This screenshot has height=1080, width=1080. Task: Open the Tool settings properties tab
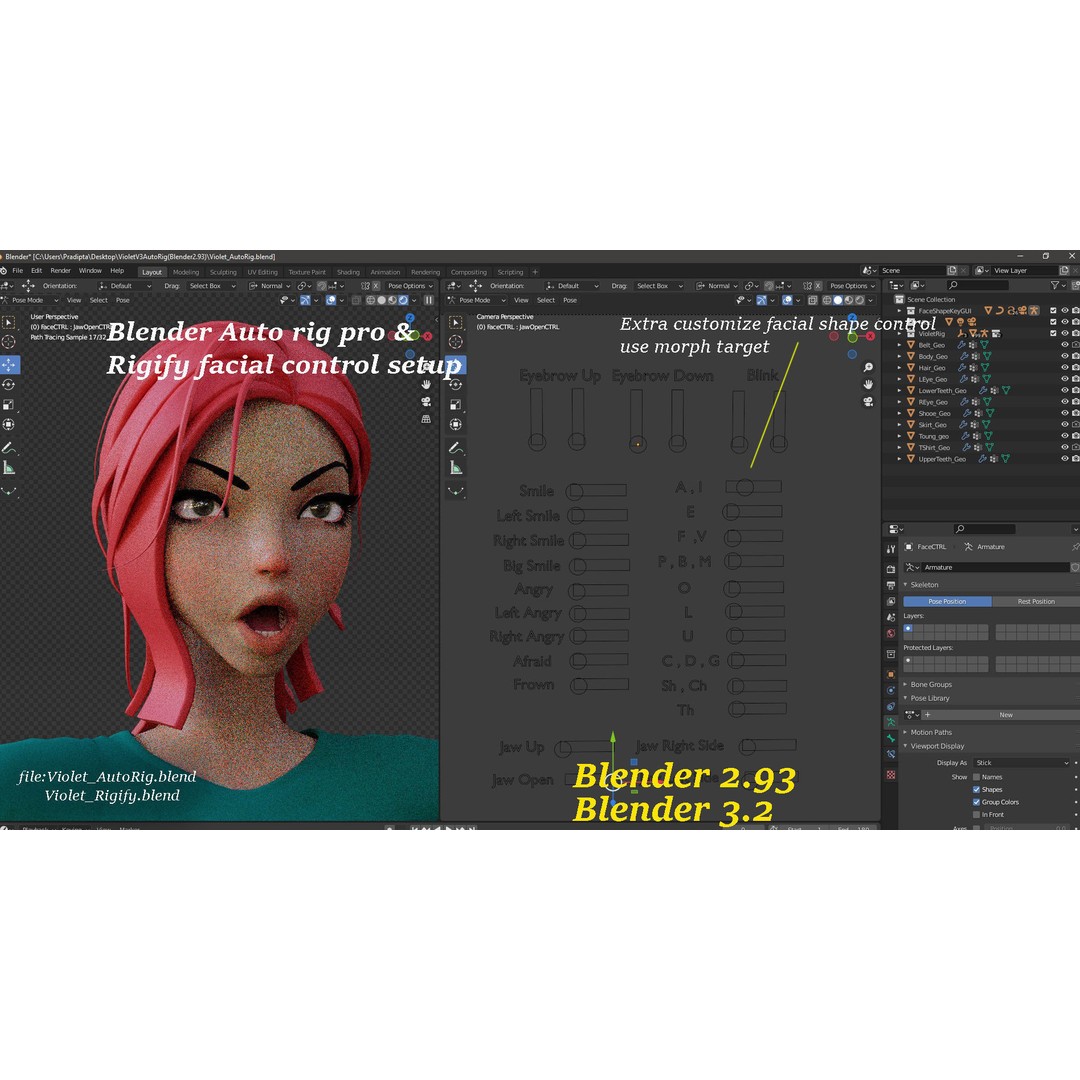tap(891, 549)
